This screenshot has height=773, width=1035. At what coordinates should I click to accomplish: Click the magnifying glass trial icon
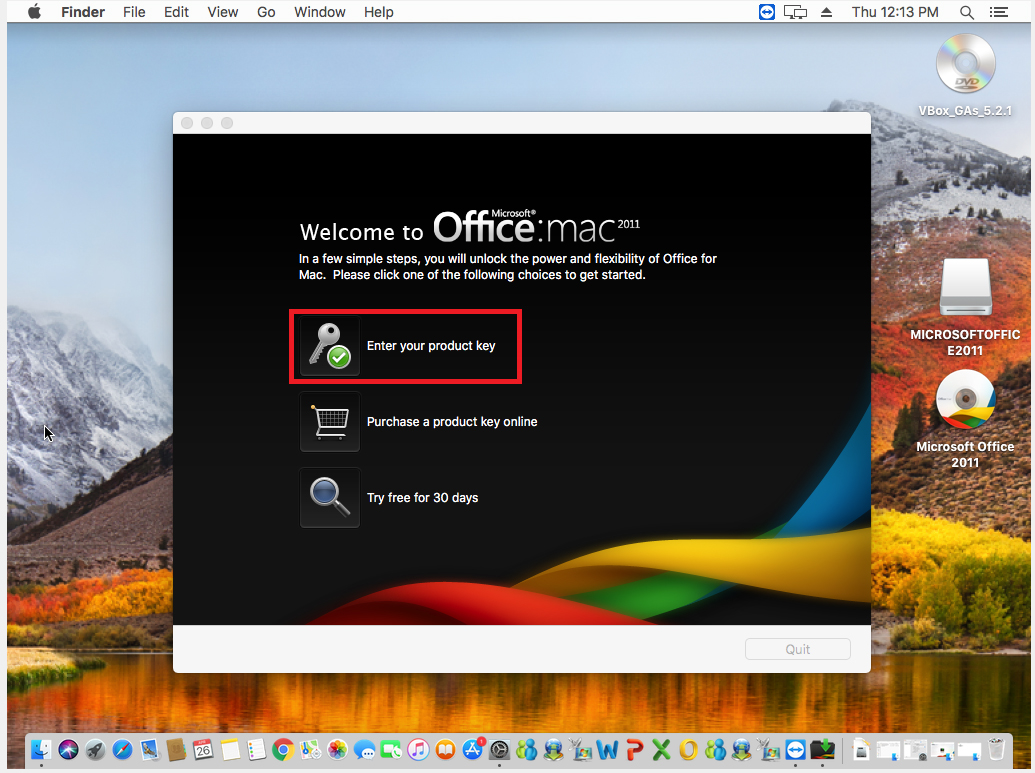[x=330, y=497]
